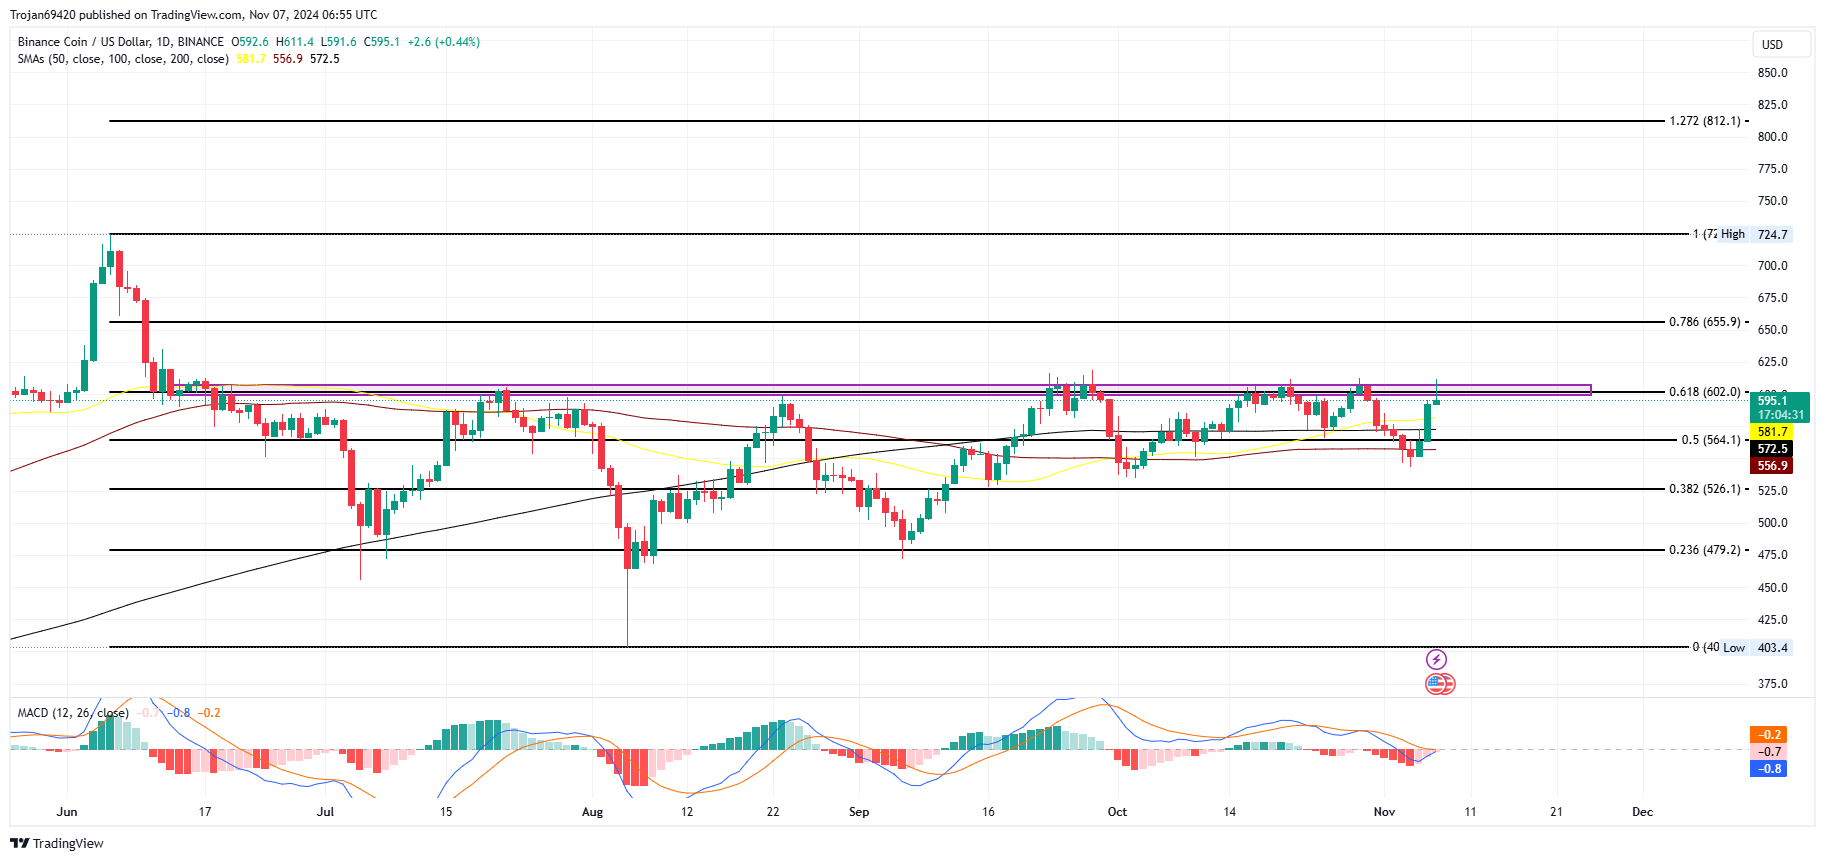Click the SMAs (50, close, 100, close, 200, close) legend
Viewport: 1825px width, 861px height.
pos(123,59)
